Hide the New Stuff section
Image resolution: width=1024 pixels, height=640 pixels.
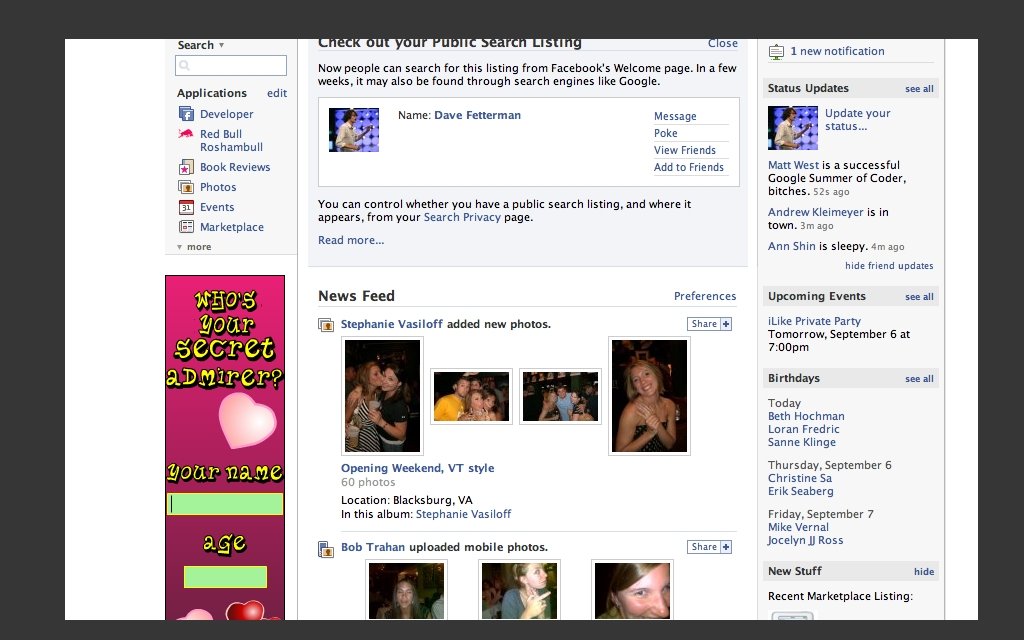(923, 572)
